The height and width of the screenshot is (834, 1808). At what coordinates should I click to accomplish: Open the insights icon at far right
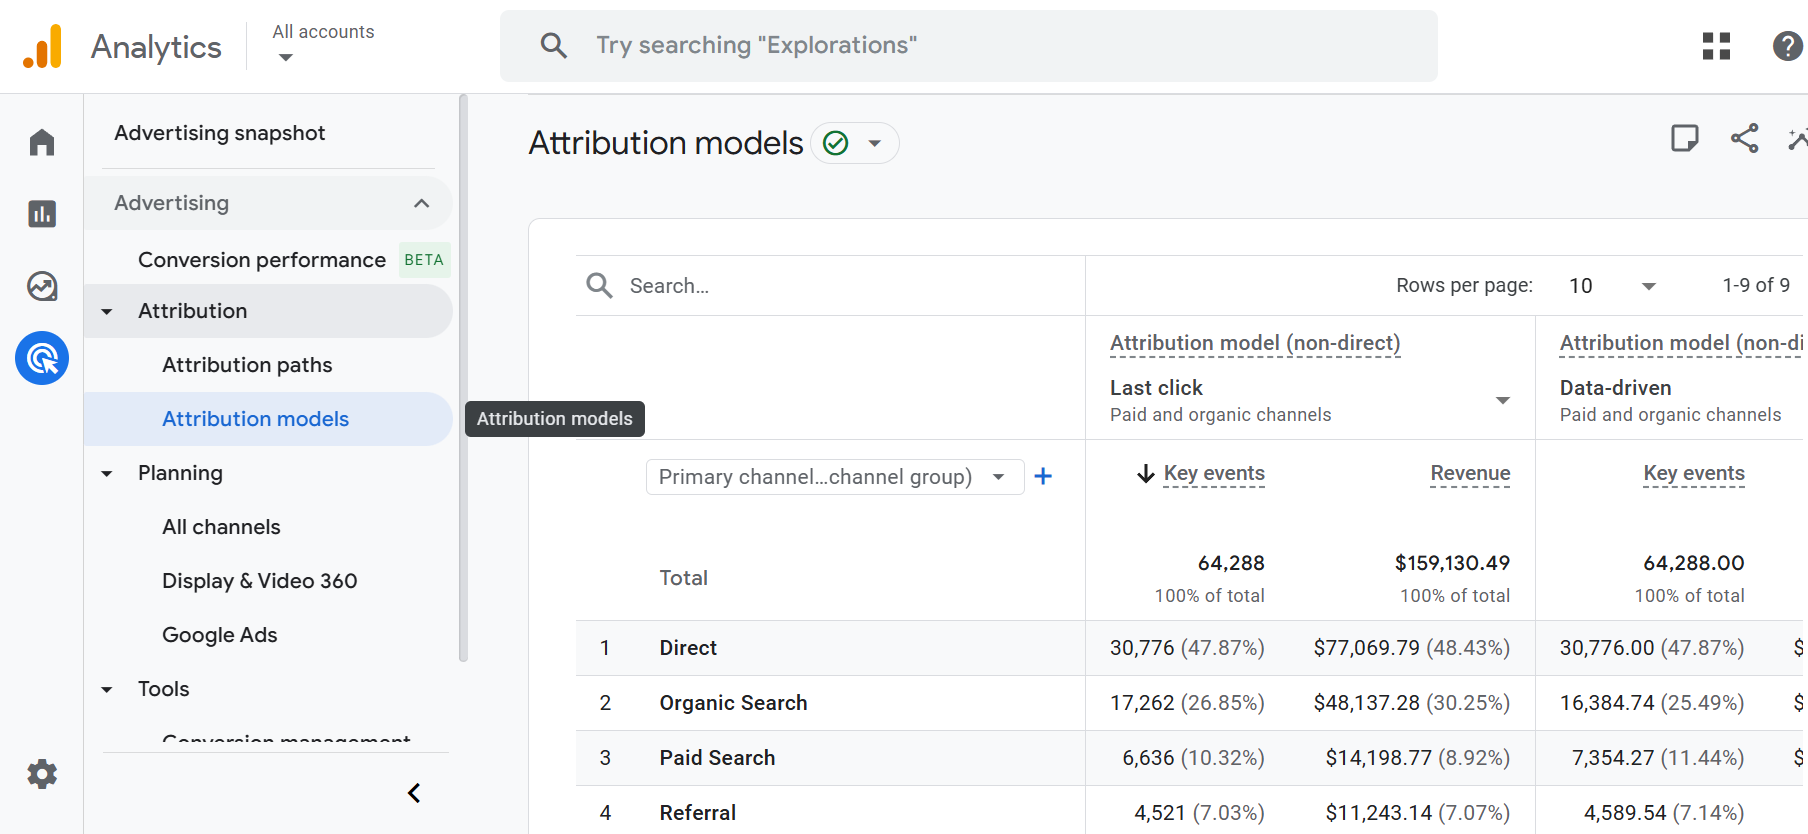pos(1798,139)
